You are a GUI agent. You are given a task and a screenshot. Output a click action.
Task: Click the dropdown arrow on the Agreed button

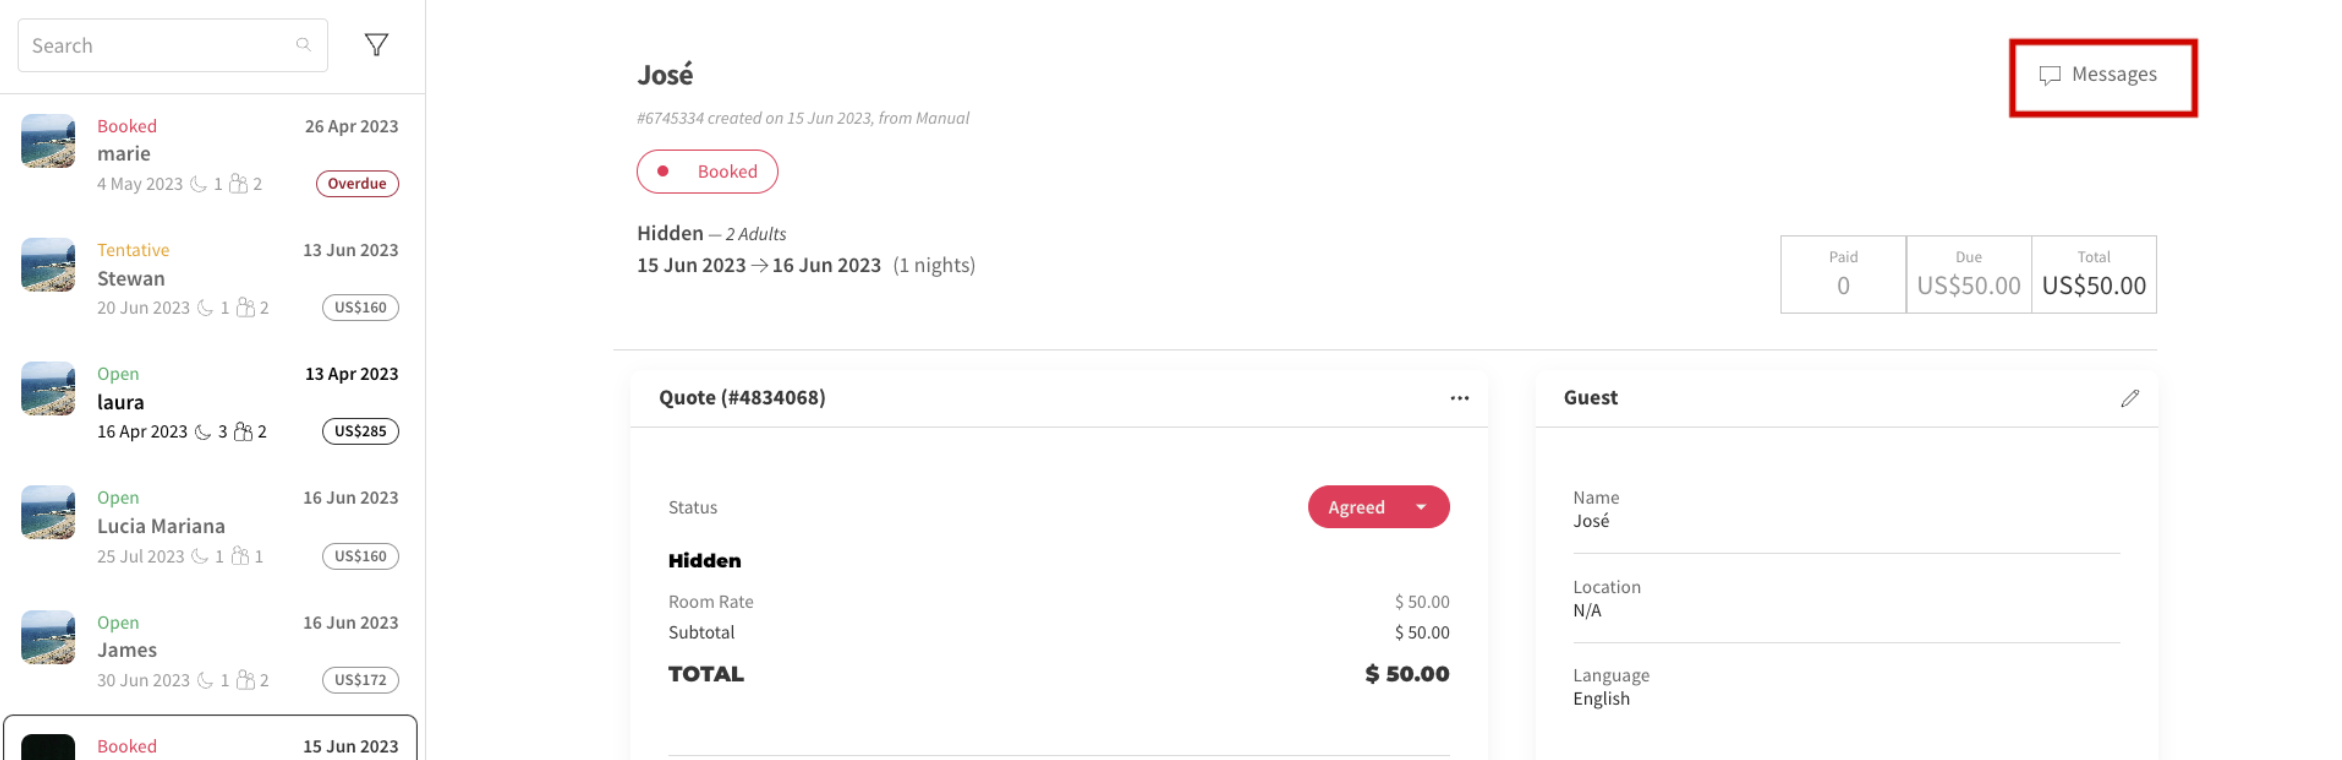coord(1421,507)
